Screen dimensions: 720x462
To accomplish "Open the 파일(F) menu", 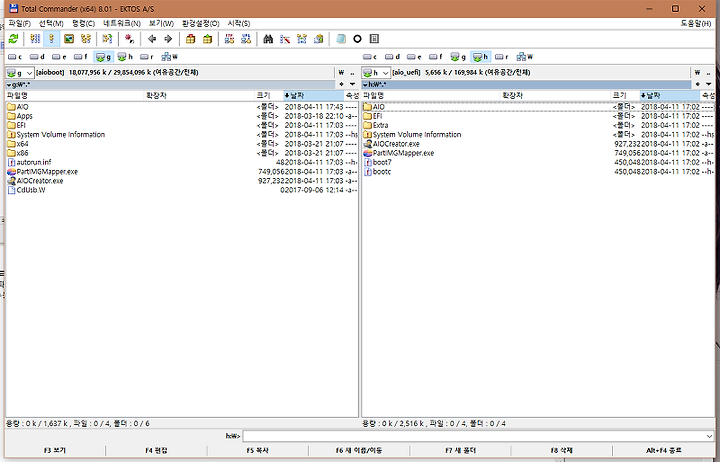I will coord(19,23).
